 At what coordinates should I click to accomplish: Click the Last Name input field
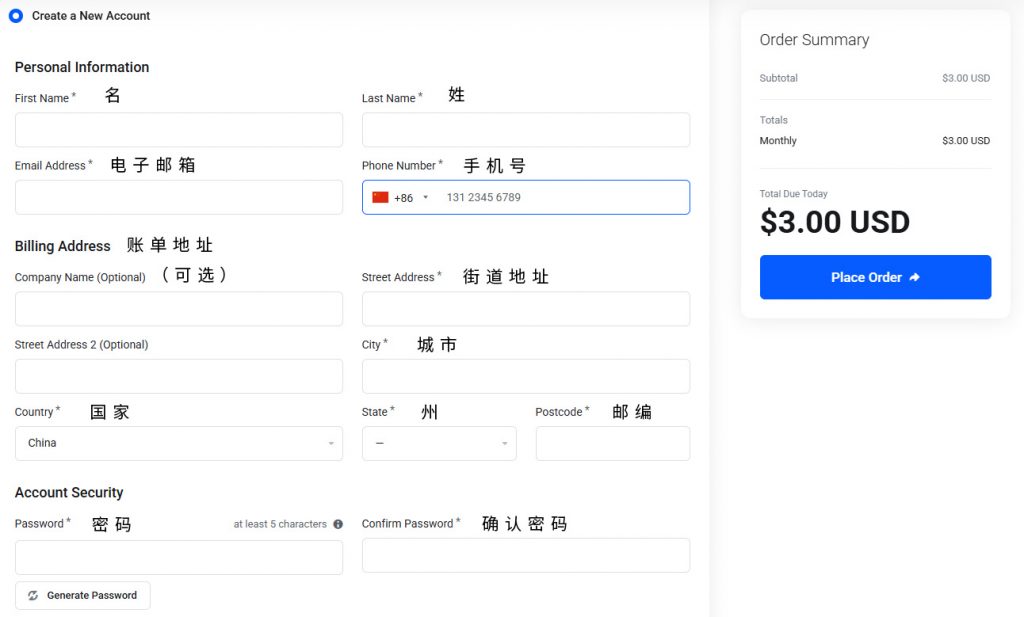click(525, 129)
